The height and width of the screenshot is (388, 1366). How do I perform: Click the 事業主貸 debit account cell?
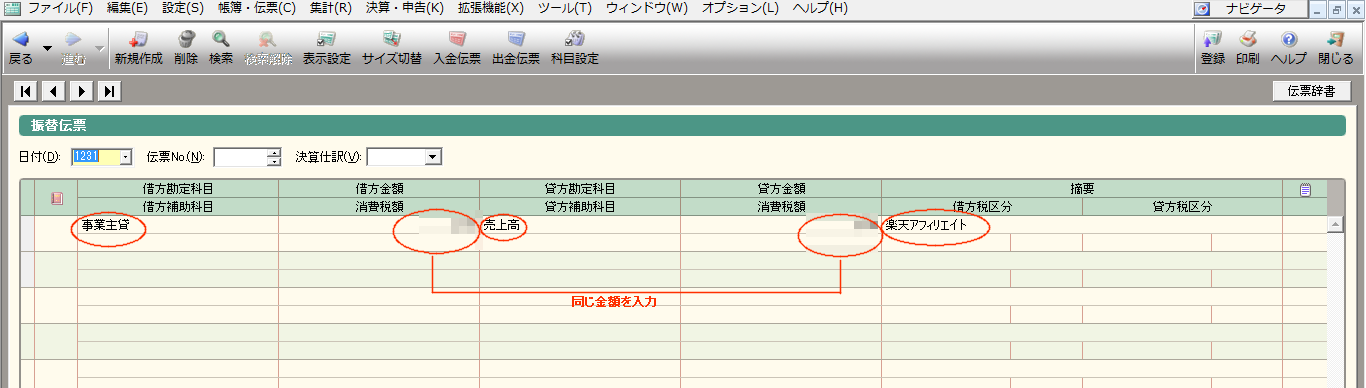(x=178, y=225)
